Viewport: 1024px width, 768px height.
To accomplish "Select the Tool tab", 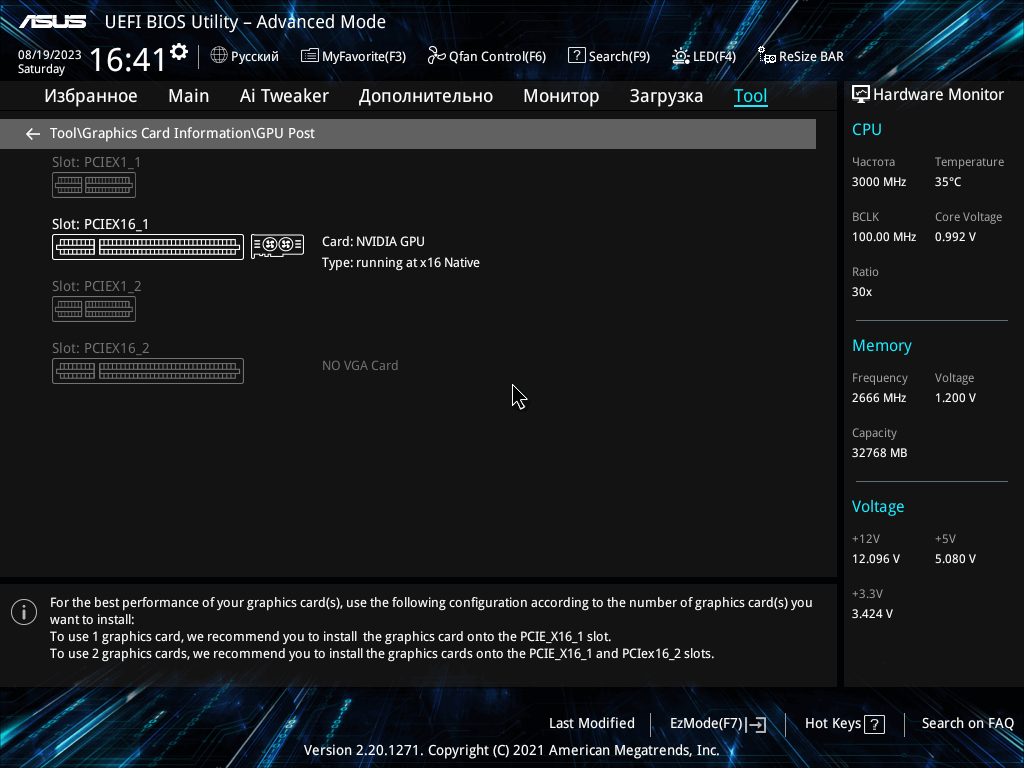I will point(750,96).
